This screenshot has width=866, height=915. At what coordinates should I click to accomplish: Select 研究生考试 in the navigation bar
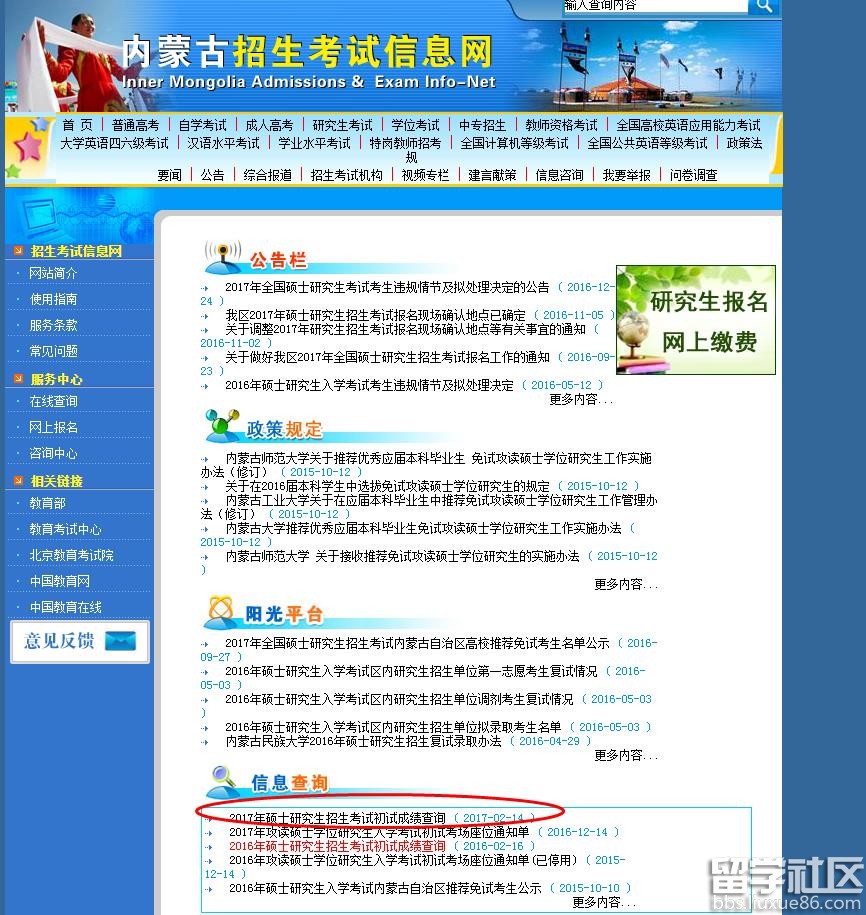pyautogui.click(x=342, y=125)
